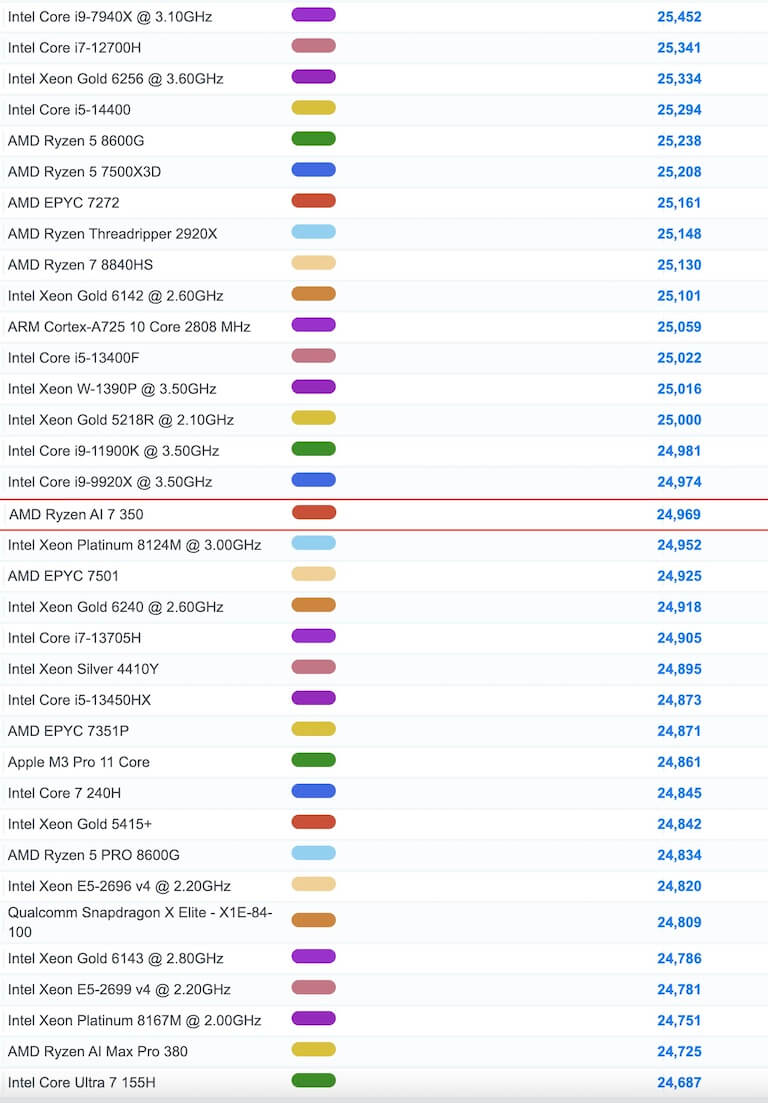The height and width of the screenshot is (1103, 768).
Task: Click the orange swatch for Snapdragon X Elite
Action: coord(314,919)
